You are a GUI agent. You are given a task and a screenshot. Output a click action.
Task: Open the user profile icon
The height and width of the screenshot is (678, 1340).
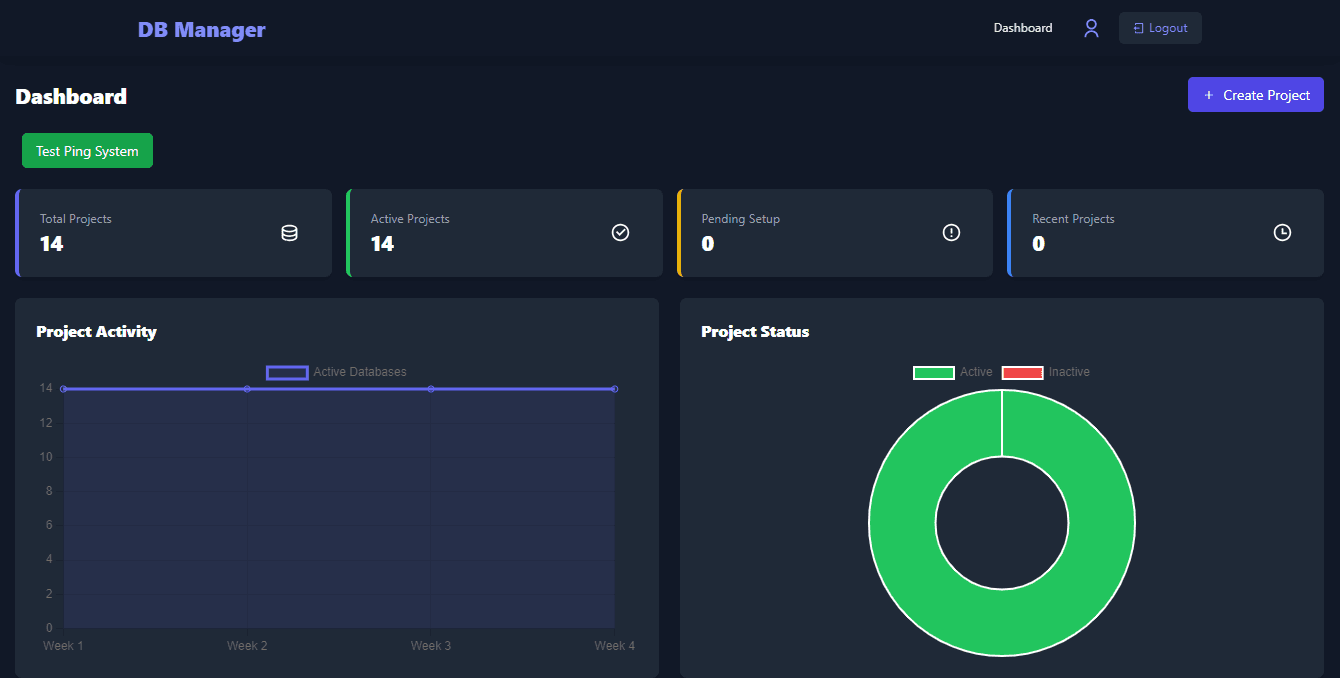[1091, 29]
